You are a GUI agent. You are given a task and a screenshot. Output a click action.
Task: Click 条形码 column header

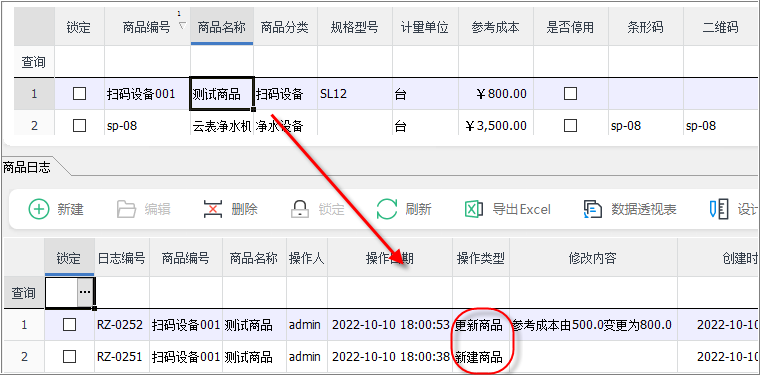[645, 27]
